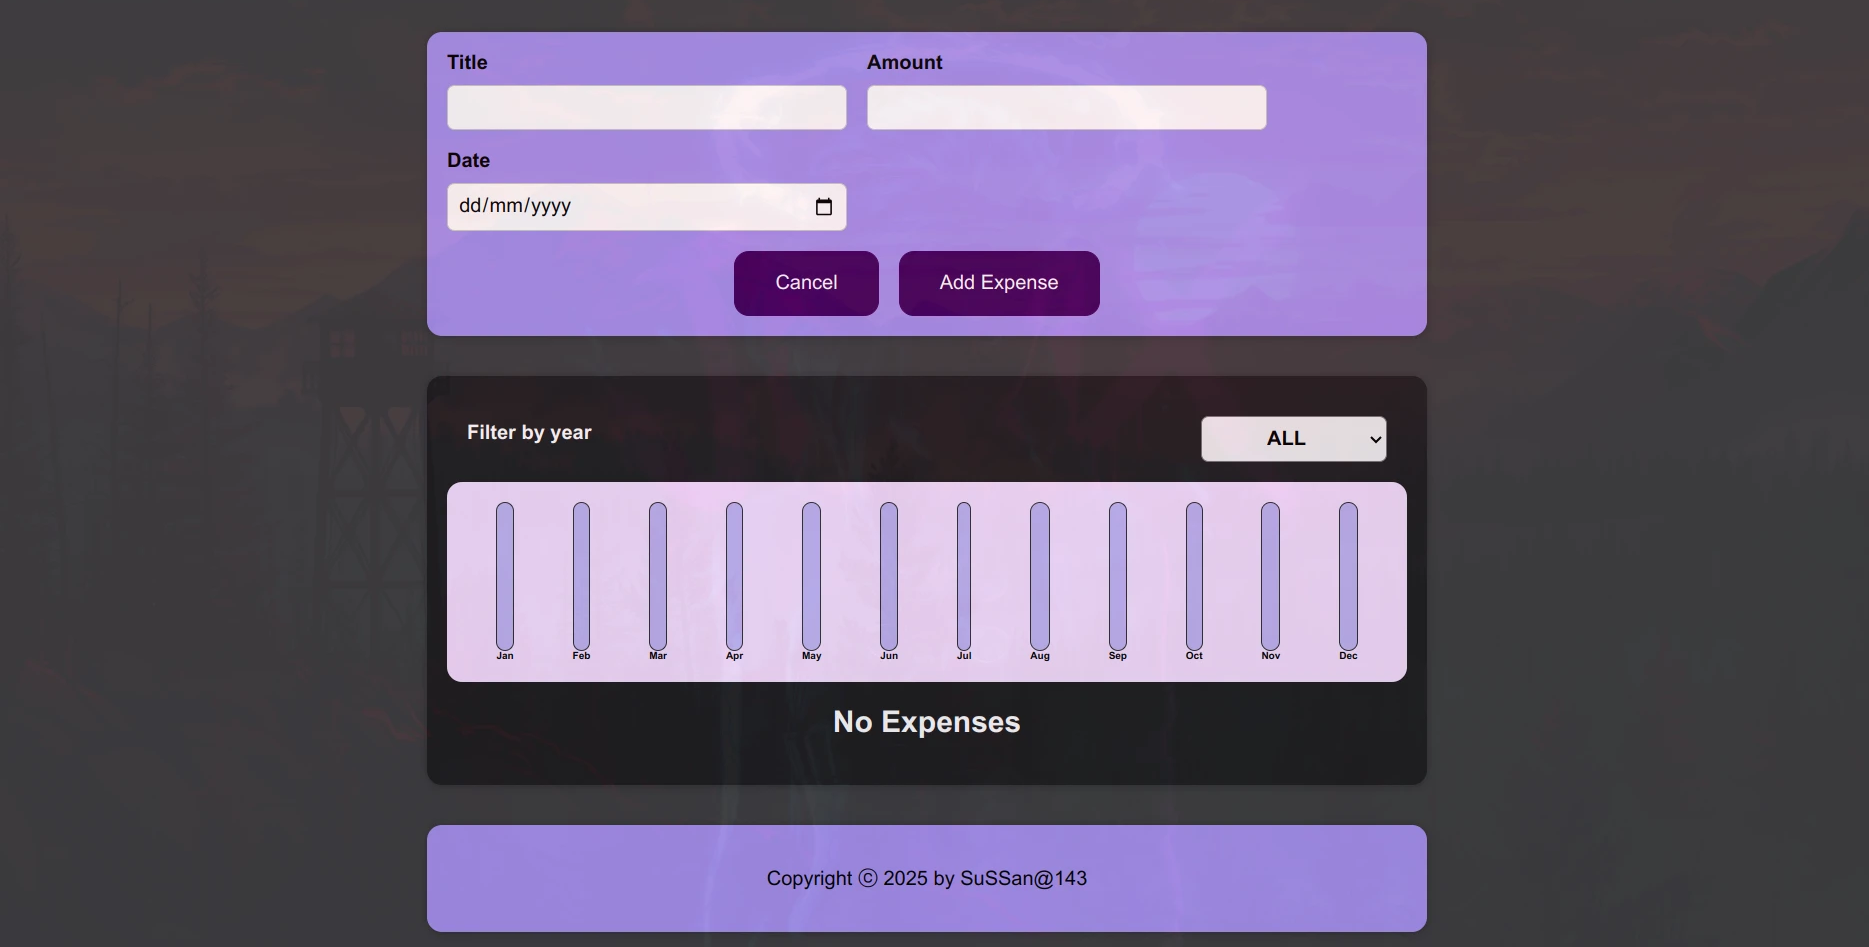Click the Oct chart bar
The width and height of the screenshot is (1869, 947).
pyautogui.click(x=1194, y=576)
